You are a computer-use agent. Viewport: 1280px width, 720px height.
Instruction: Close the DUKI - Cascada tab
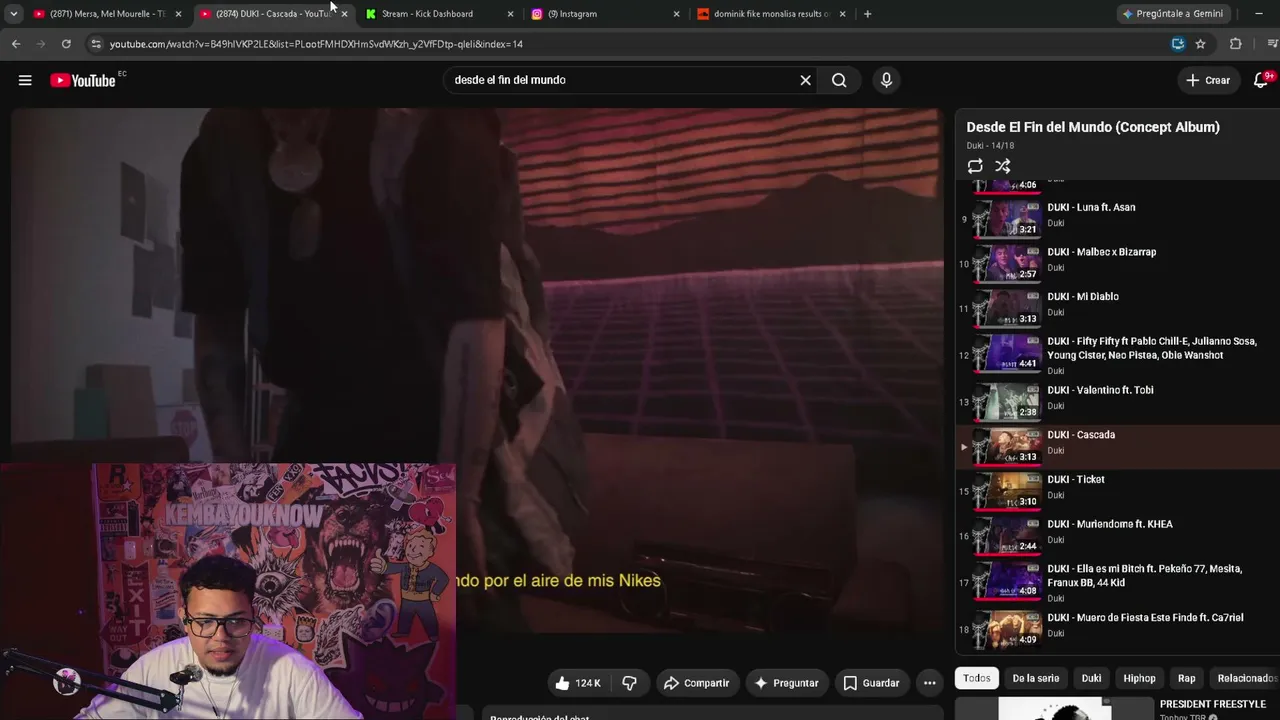[x=344, y=14]
